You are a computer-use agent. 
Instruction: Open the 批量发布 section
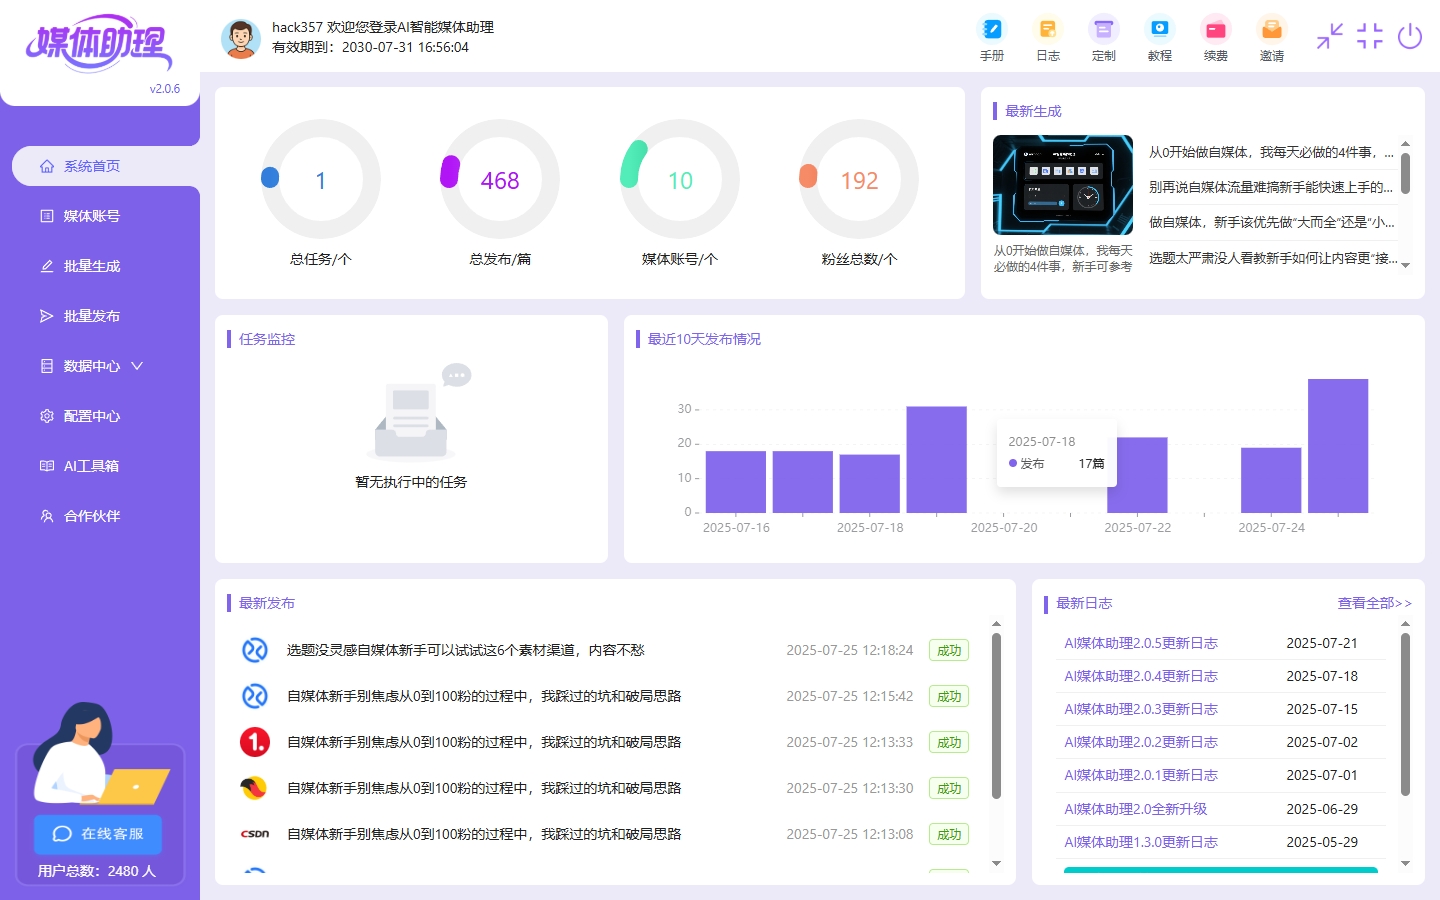pyautogui.click(x=90, y=316)
